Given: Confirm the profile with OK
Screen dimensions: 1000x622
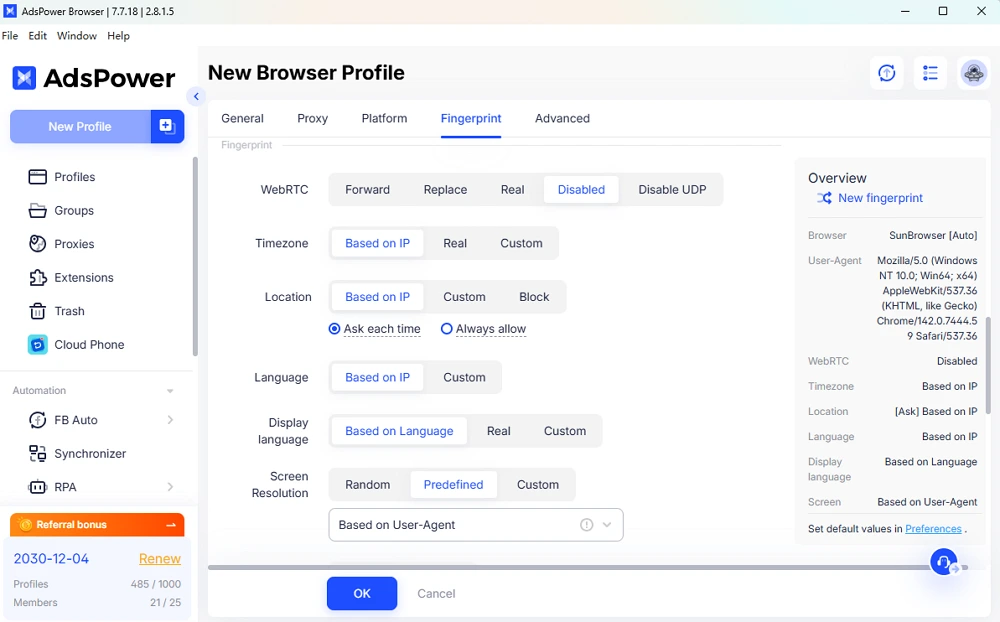Looking at the screenshot, I should click(x=361, y=593).
